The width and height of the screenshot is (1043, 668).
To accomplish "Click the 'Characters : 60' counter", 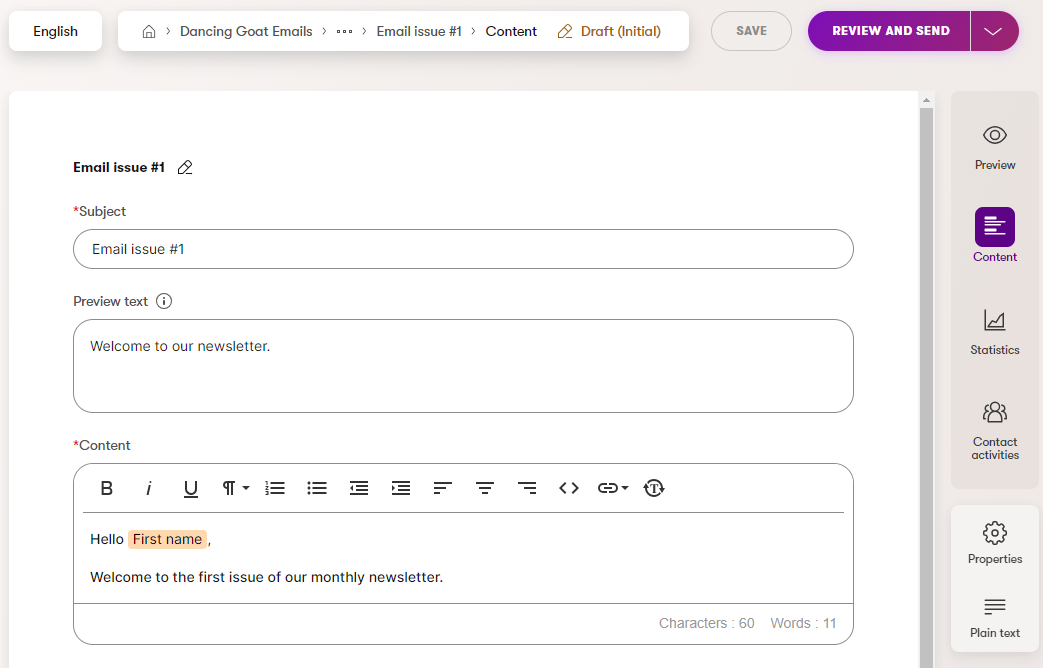I will [x=706, y=623].
